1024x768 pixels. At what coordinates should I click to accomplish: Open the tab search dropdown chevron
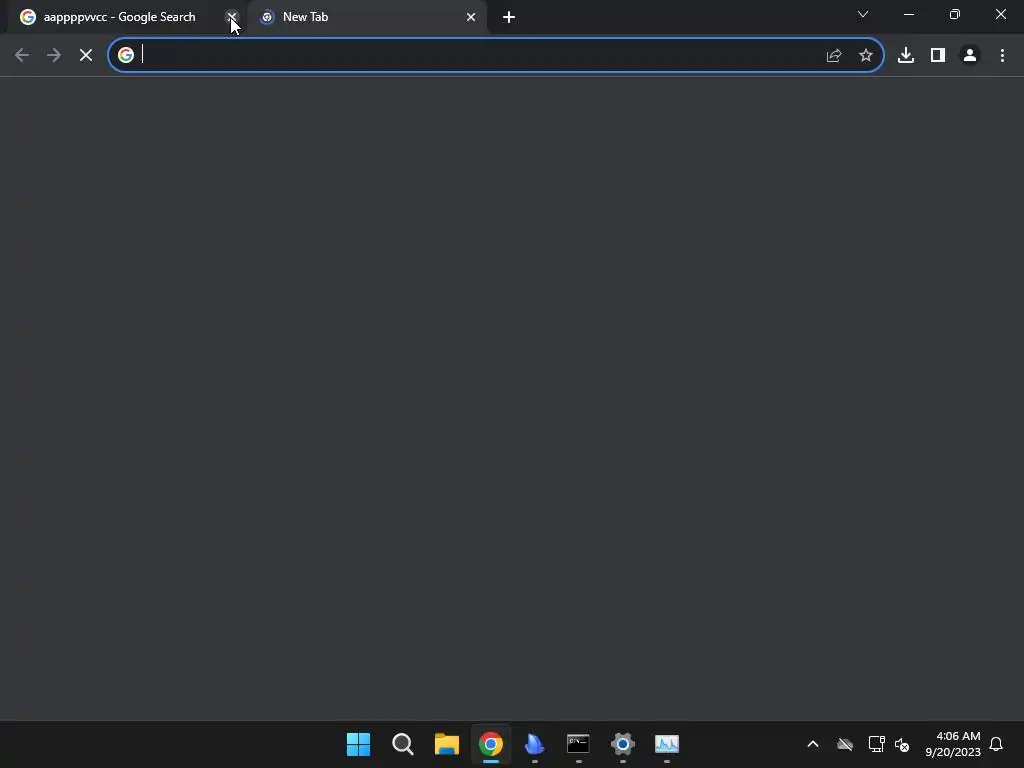coord(863,14)
